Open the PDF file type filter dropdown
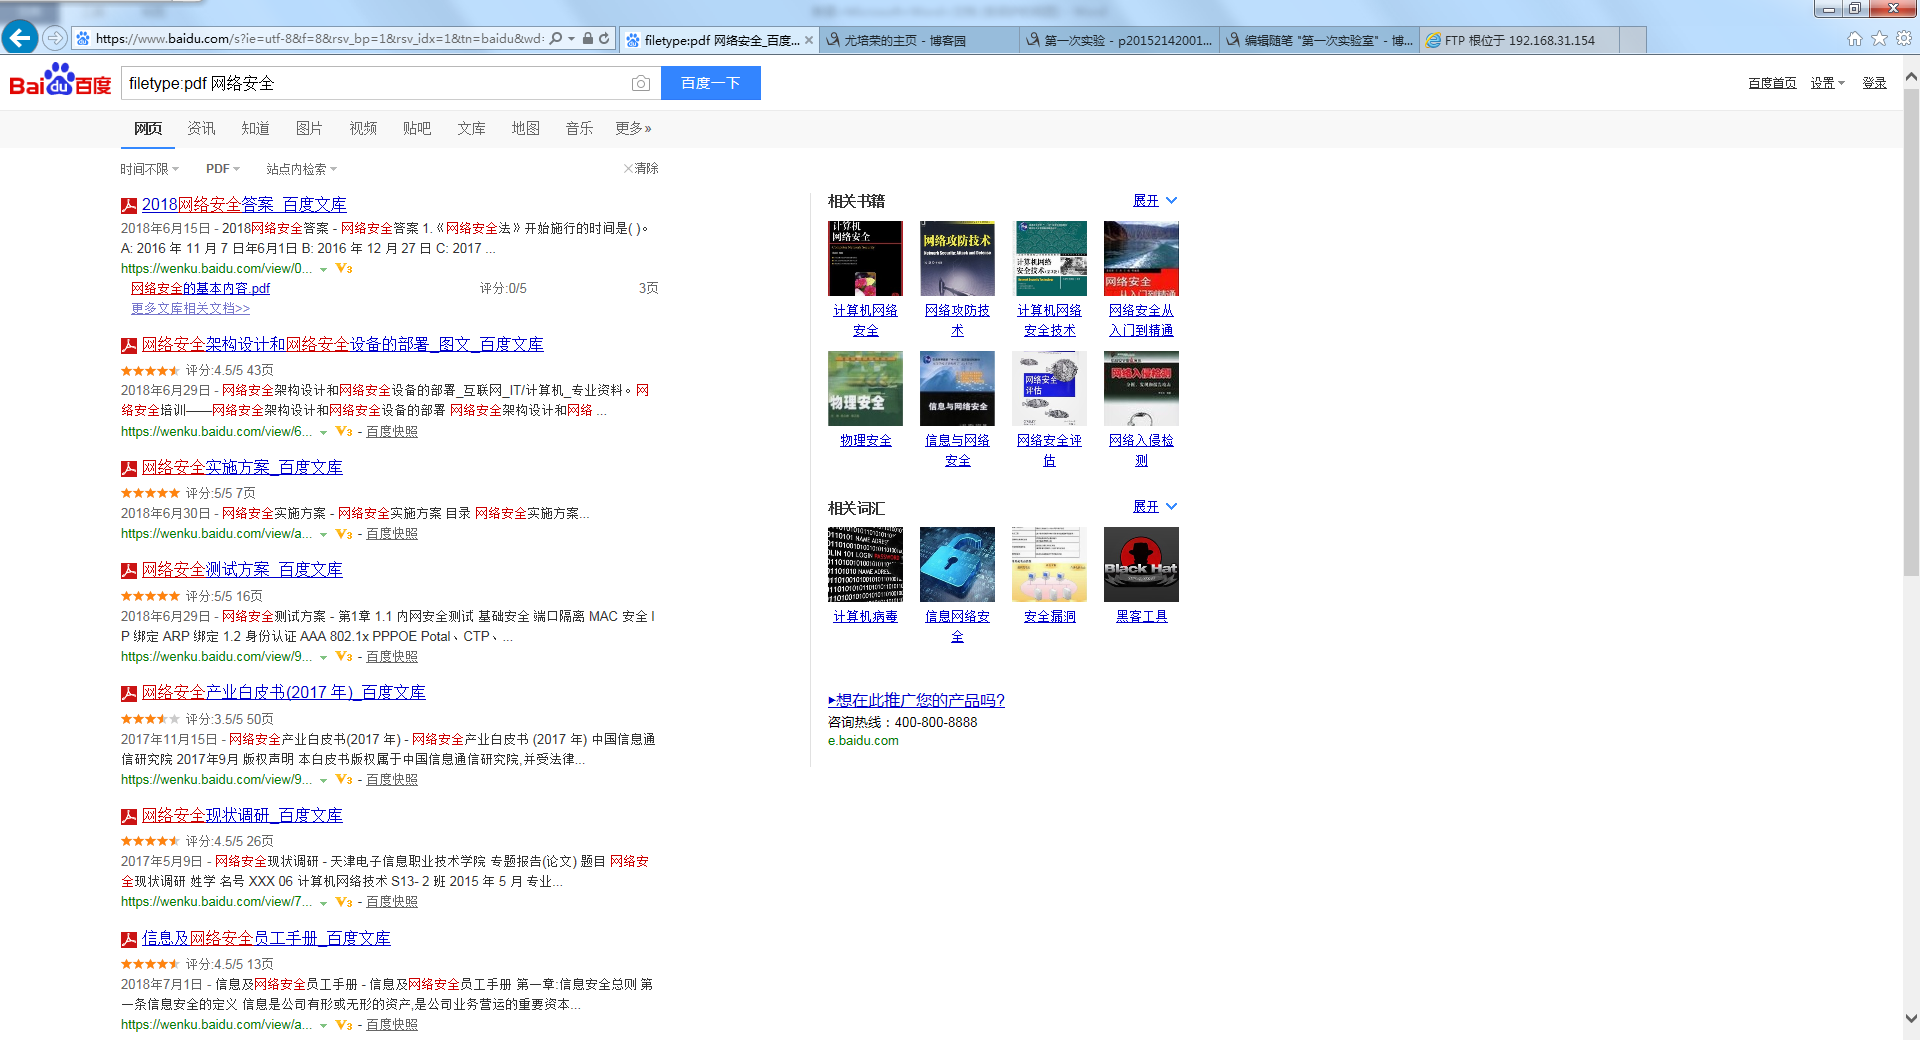The image size is (1920, 1040). (x=223, y=169)
